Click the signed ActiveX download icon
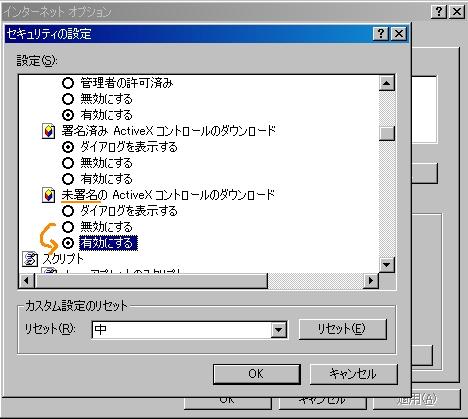Screen dimensions: 468x419 click(x=49, y=131)
